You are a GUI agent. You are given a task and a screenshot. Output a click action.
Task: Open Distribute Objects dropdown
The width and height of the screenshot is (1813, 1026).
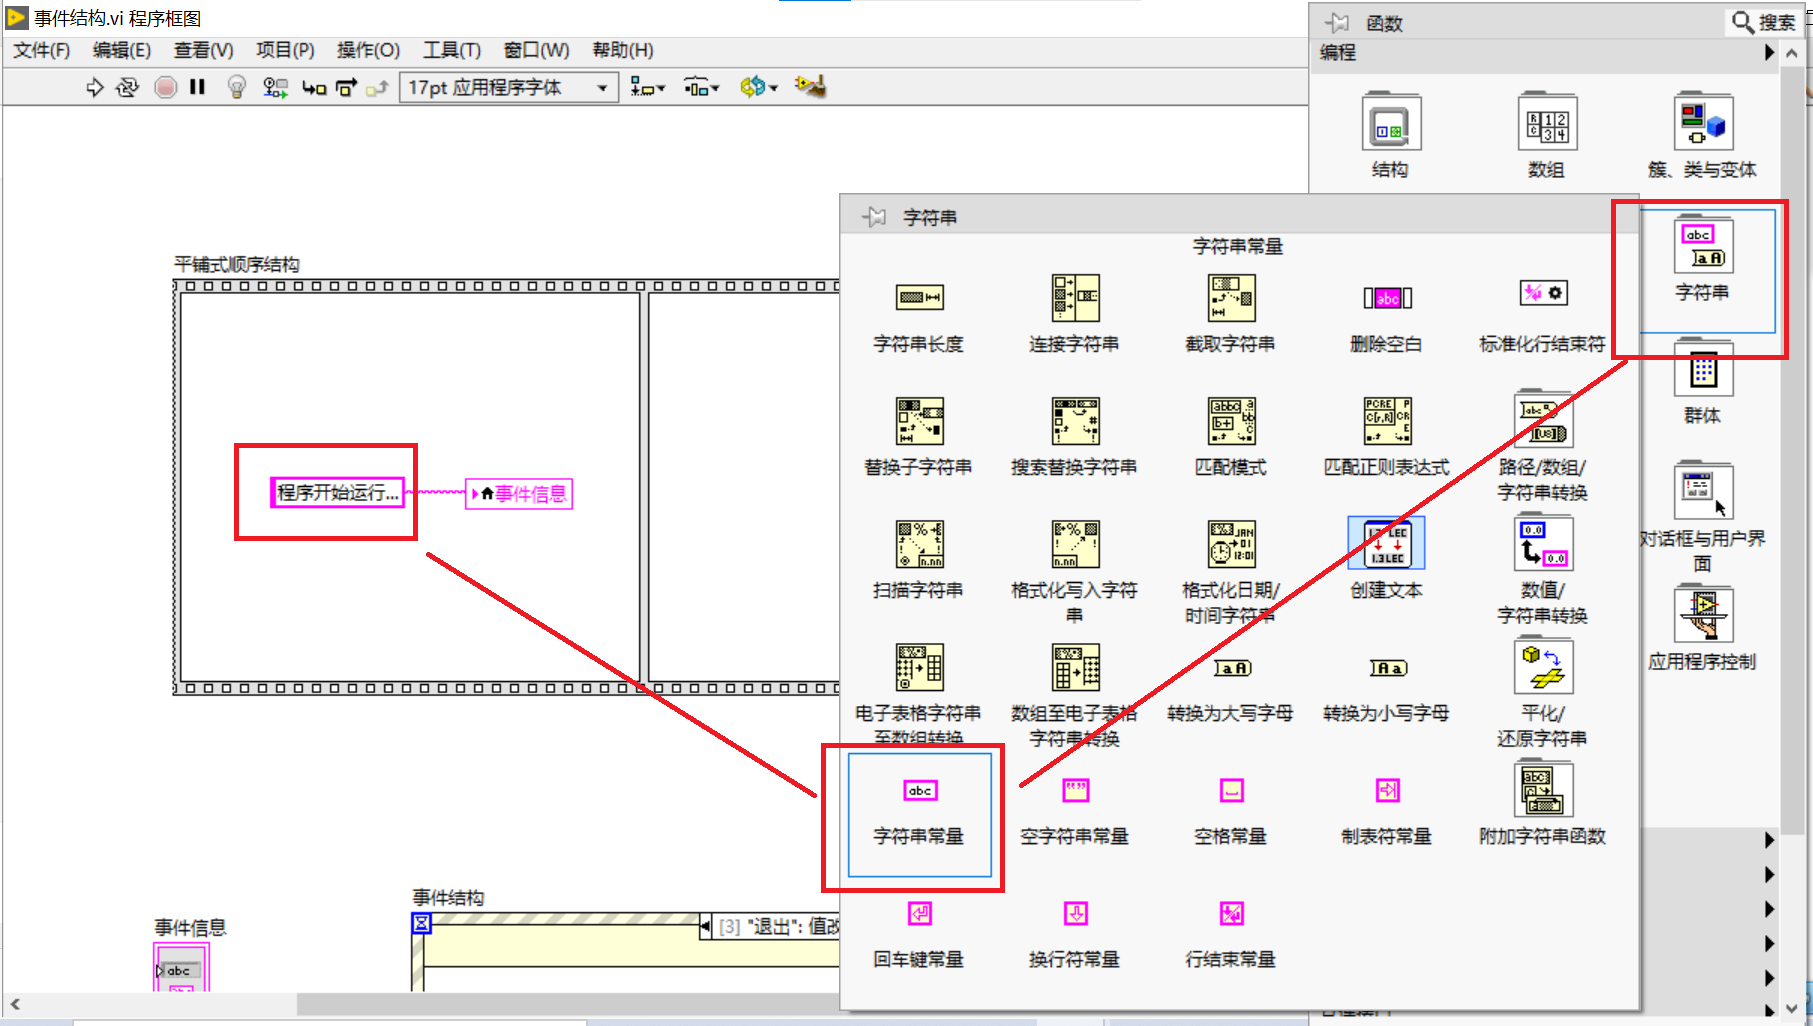[x=702, y=88]
